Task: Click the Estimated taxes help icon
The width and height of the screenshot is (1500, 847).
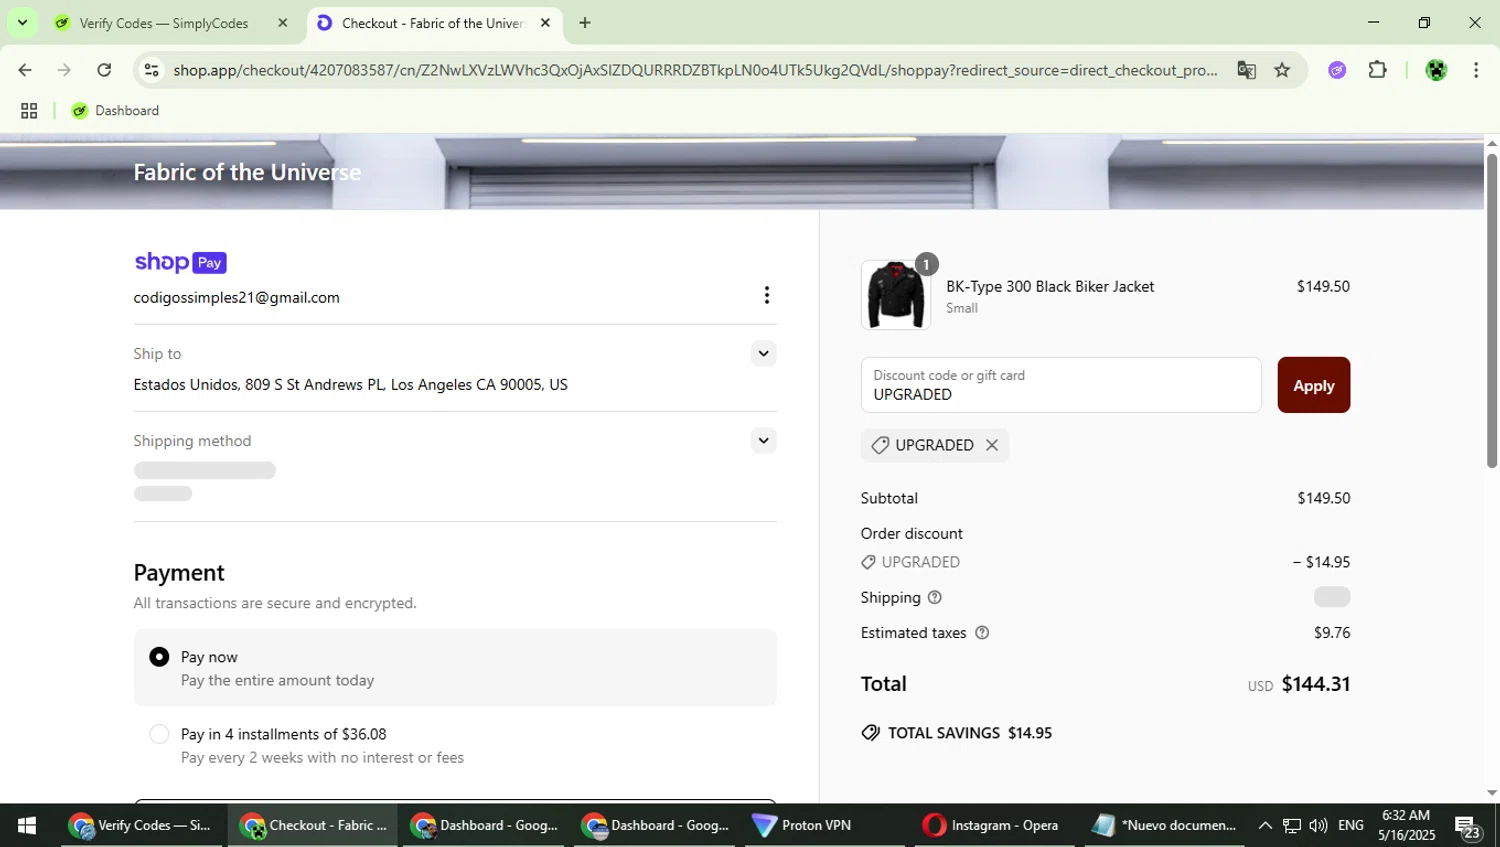Action: (x=982, y=633)
